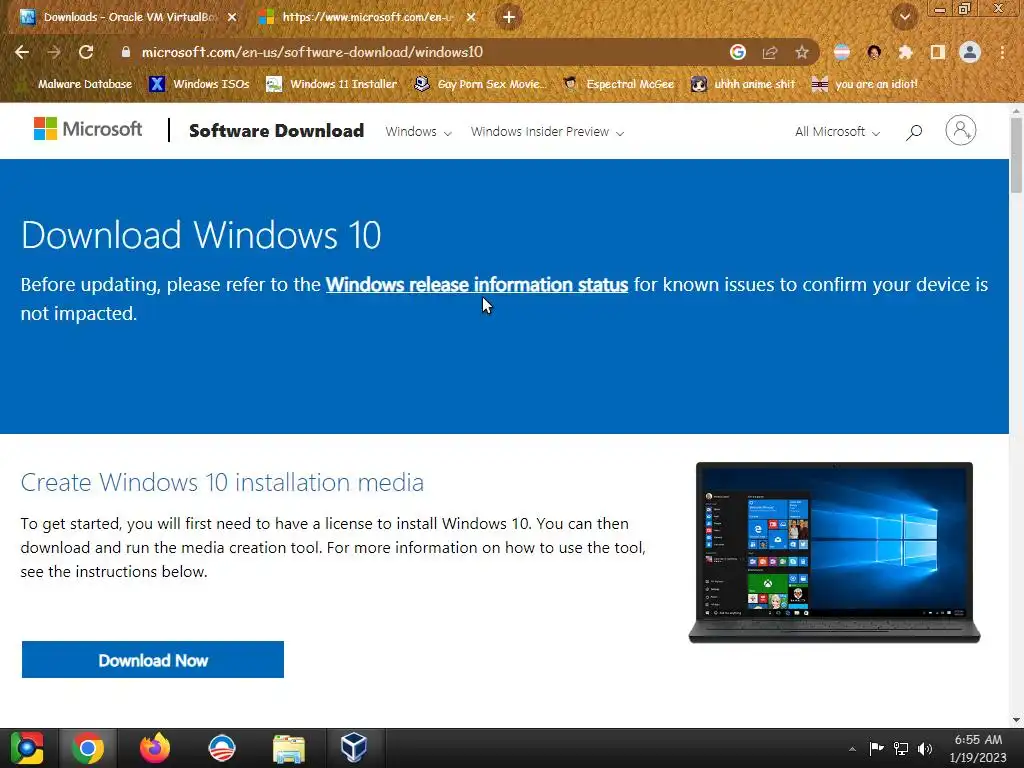Expand the Windows Insider Preview dropdown
This screenshot has height=768, width=1024.
(x=547, y=132)
